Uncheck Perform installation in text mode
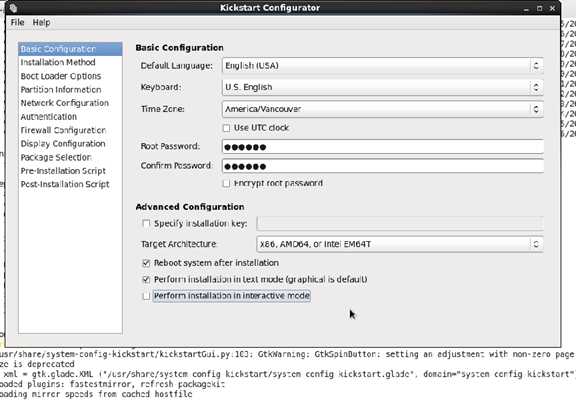The image size is (576, 411). pos(146,280)
